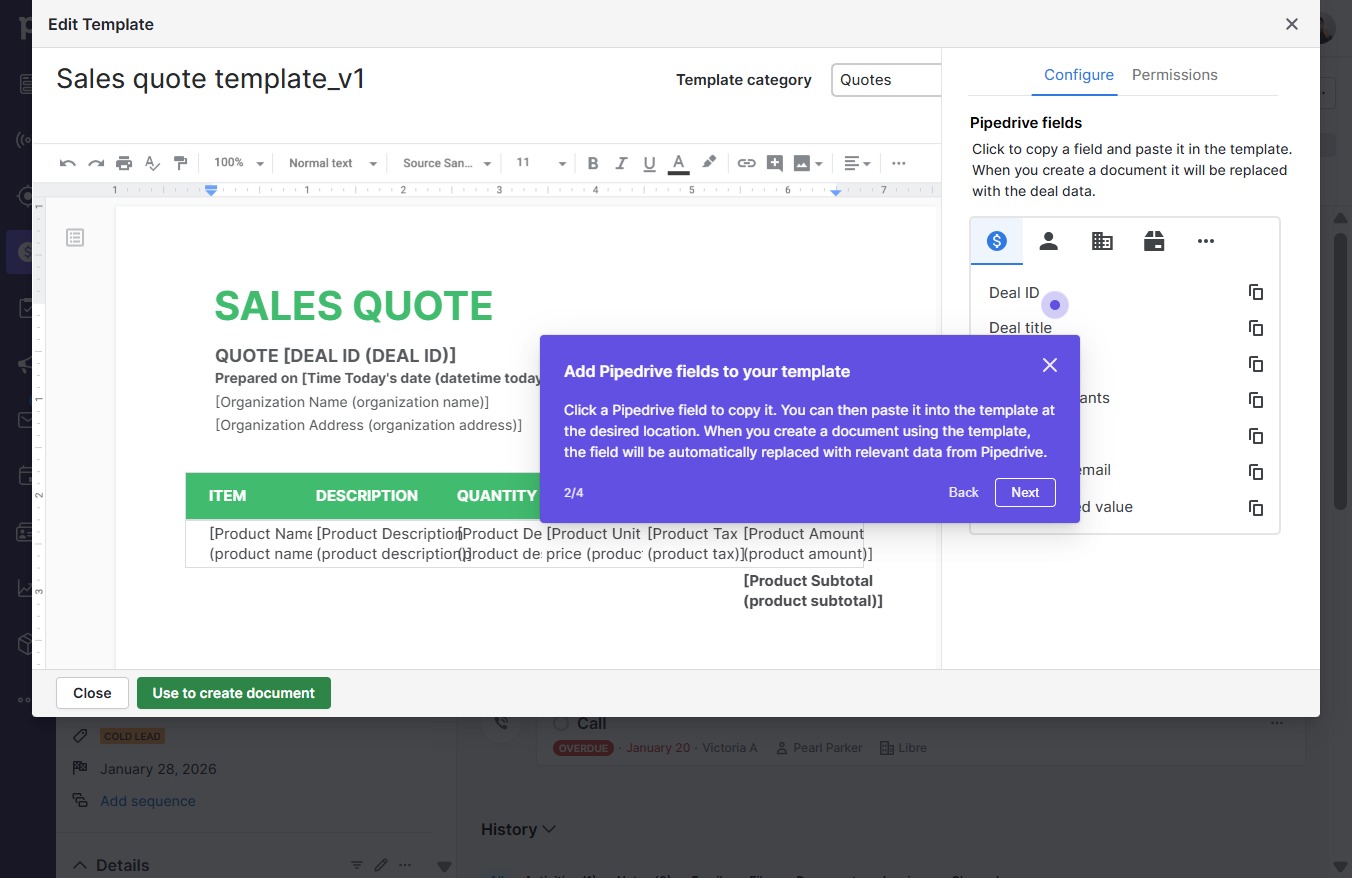This screenshot has width=1352, height=878.
Task: Select the Deal fields tab icon
Action: [x=996, y=241]
